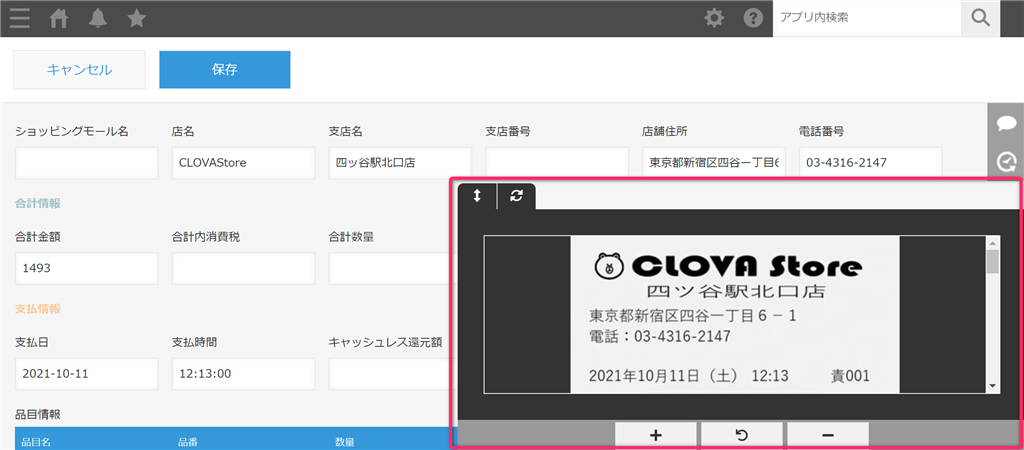
Task: Open the history clock sidebar icon
Action: click(x=1006, y=161)
